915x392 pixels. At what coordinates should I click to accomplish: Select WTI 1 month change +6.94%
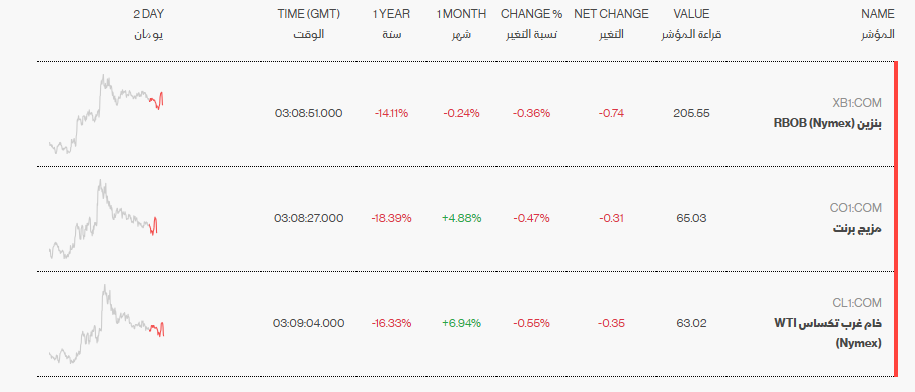click(x=462, y=323)
